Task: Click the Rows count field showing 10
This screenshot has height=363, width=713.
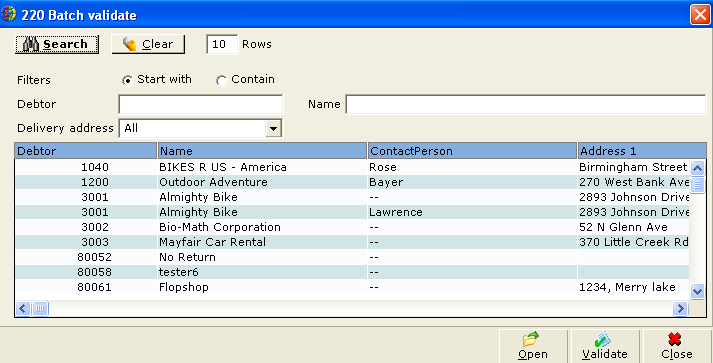Action: point(222,44)
